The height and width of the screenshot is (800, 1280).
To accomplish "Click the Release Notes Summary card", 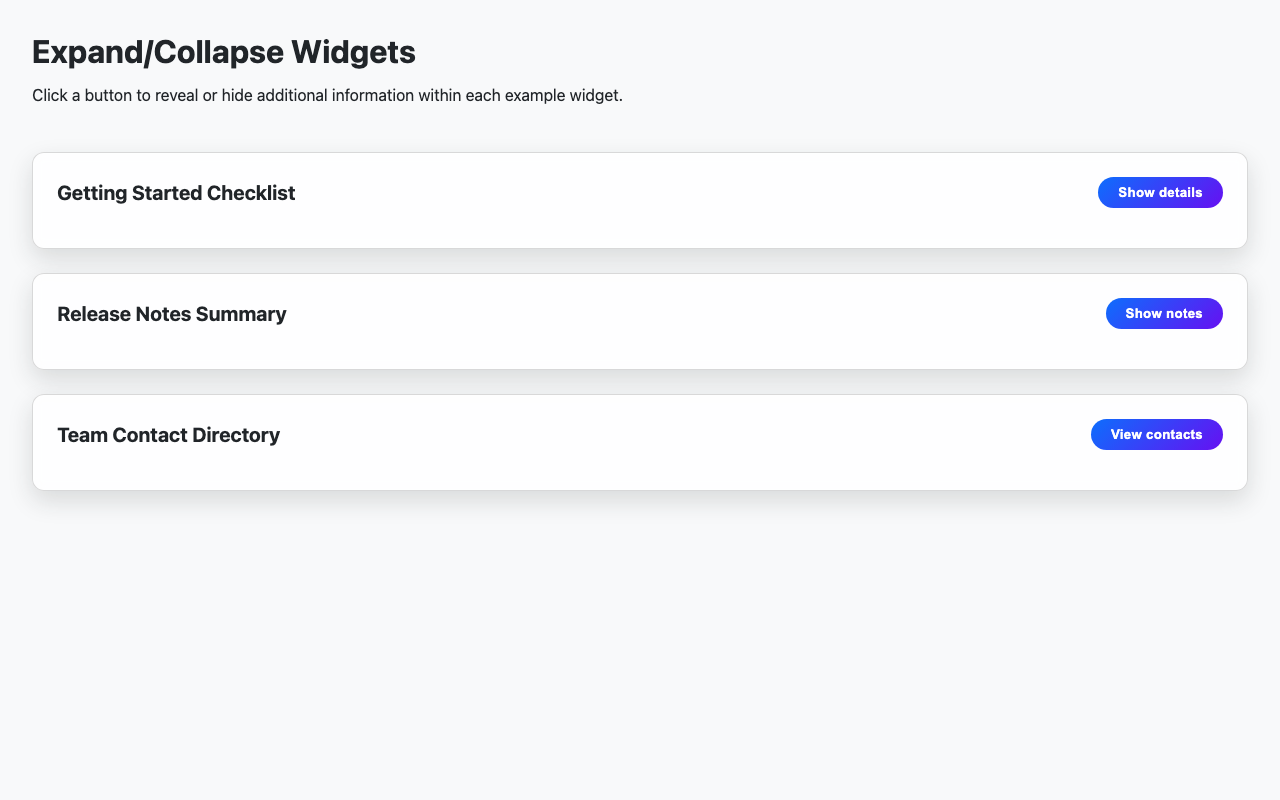I will tap(640, 321).
